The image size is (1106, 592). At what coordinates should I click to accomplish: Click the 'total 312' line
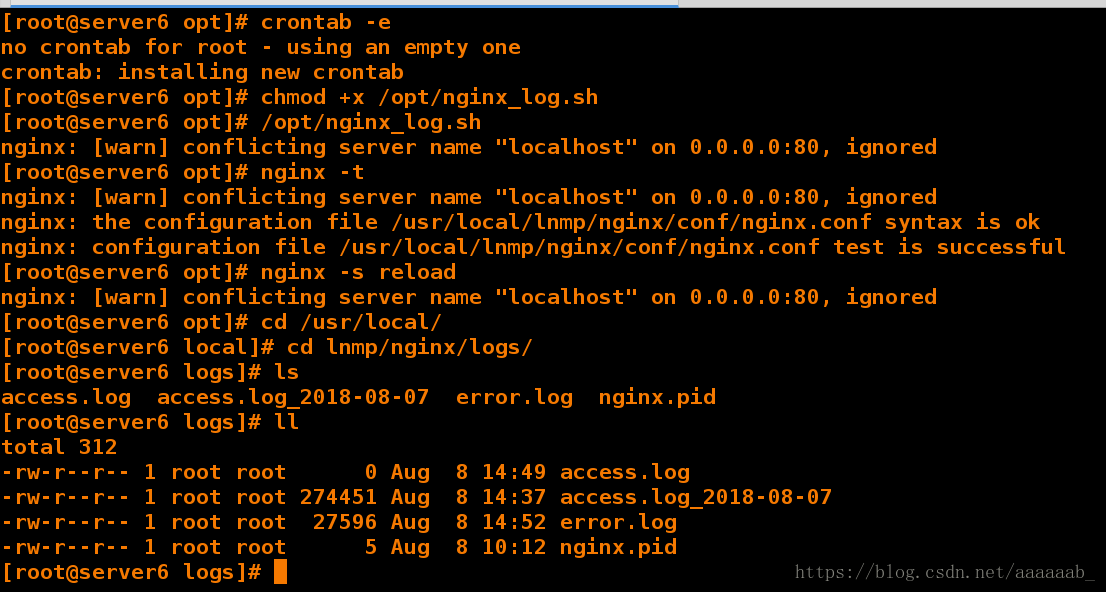pos(59,447)
